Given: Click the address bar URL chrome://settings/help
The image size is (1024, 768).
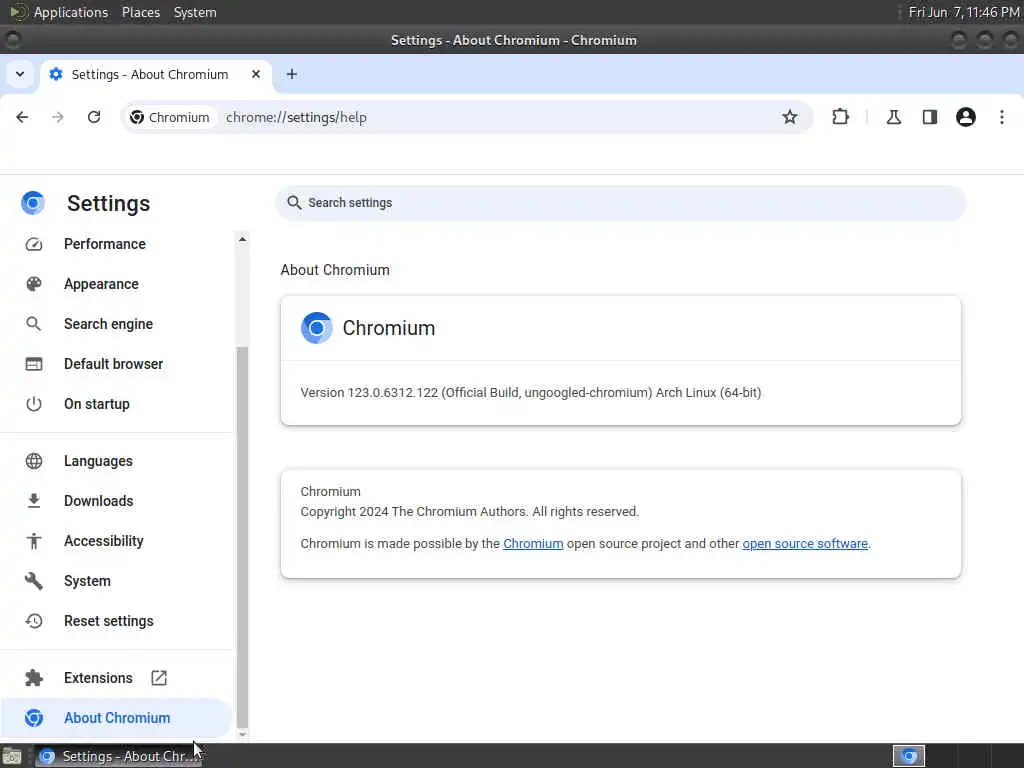Looking at the screenshot, I should pos(296,118).
